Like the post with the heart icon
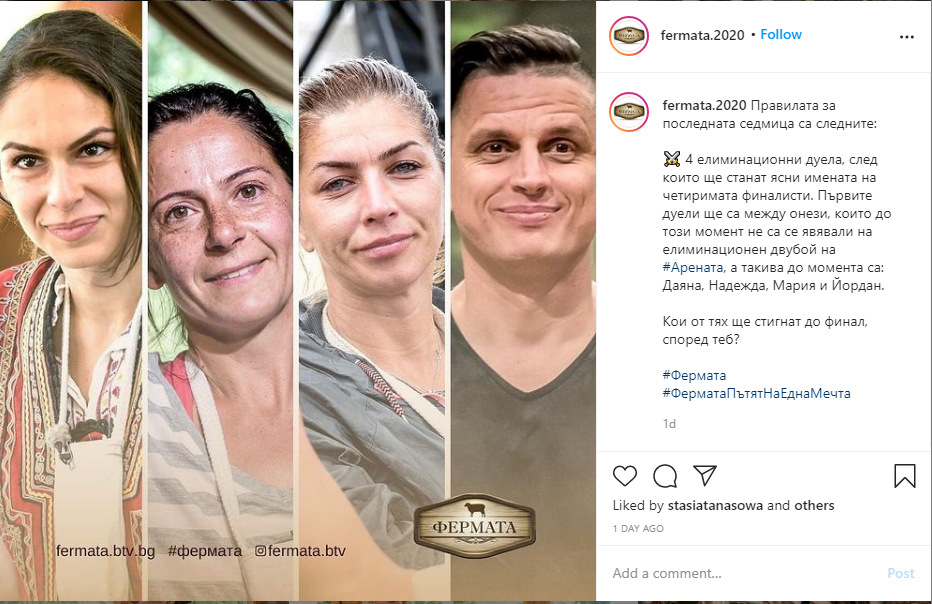 click(x=625, y=476)
